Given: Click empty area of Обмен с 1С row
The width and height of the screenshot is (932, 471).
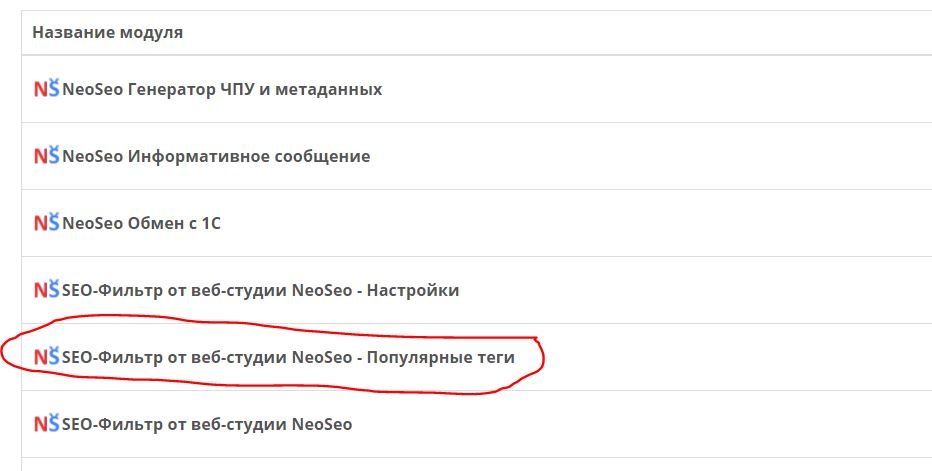Looking at the screenshot, I should [x=571, y=224].
